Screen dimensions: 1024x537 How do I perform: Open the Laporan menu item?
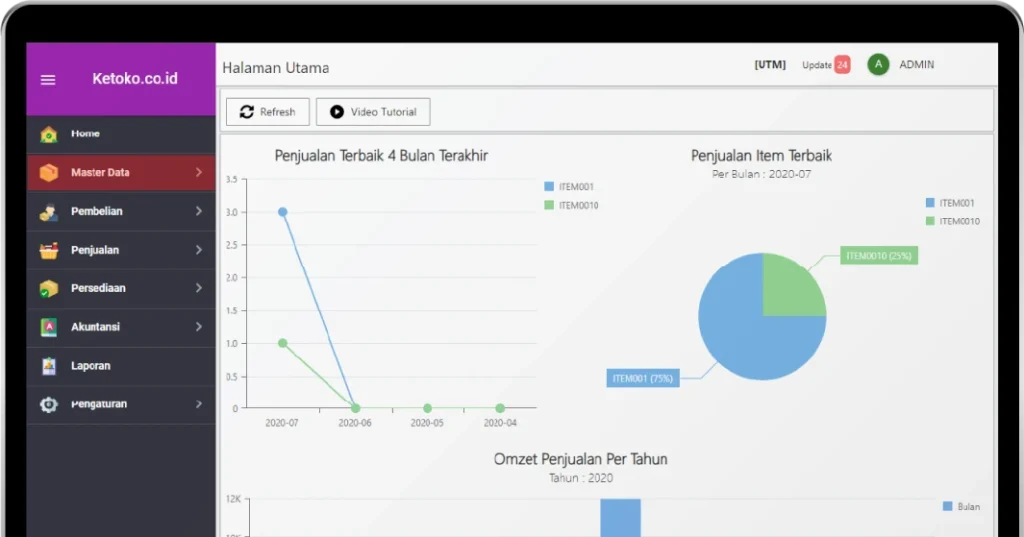point(121,366)
